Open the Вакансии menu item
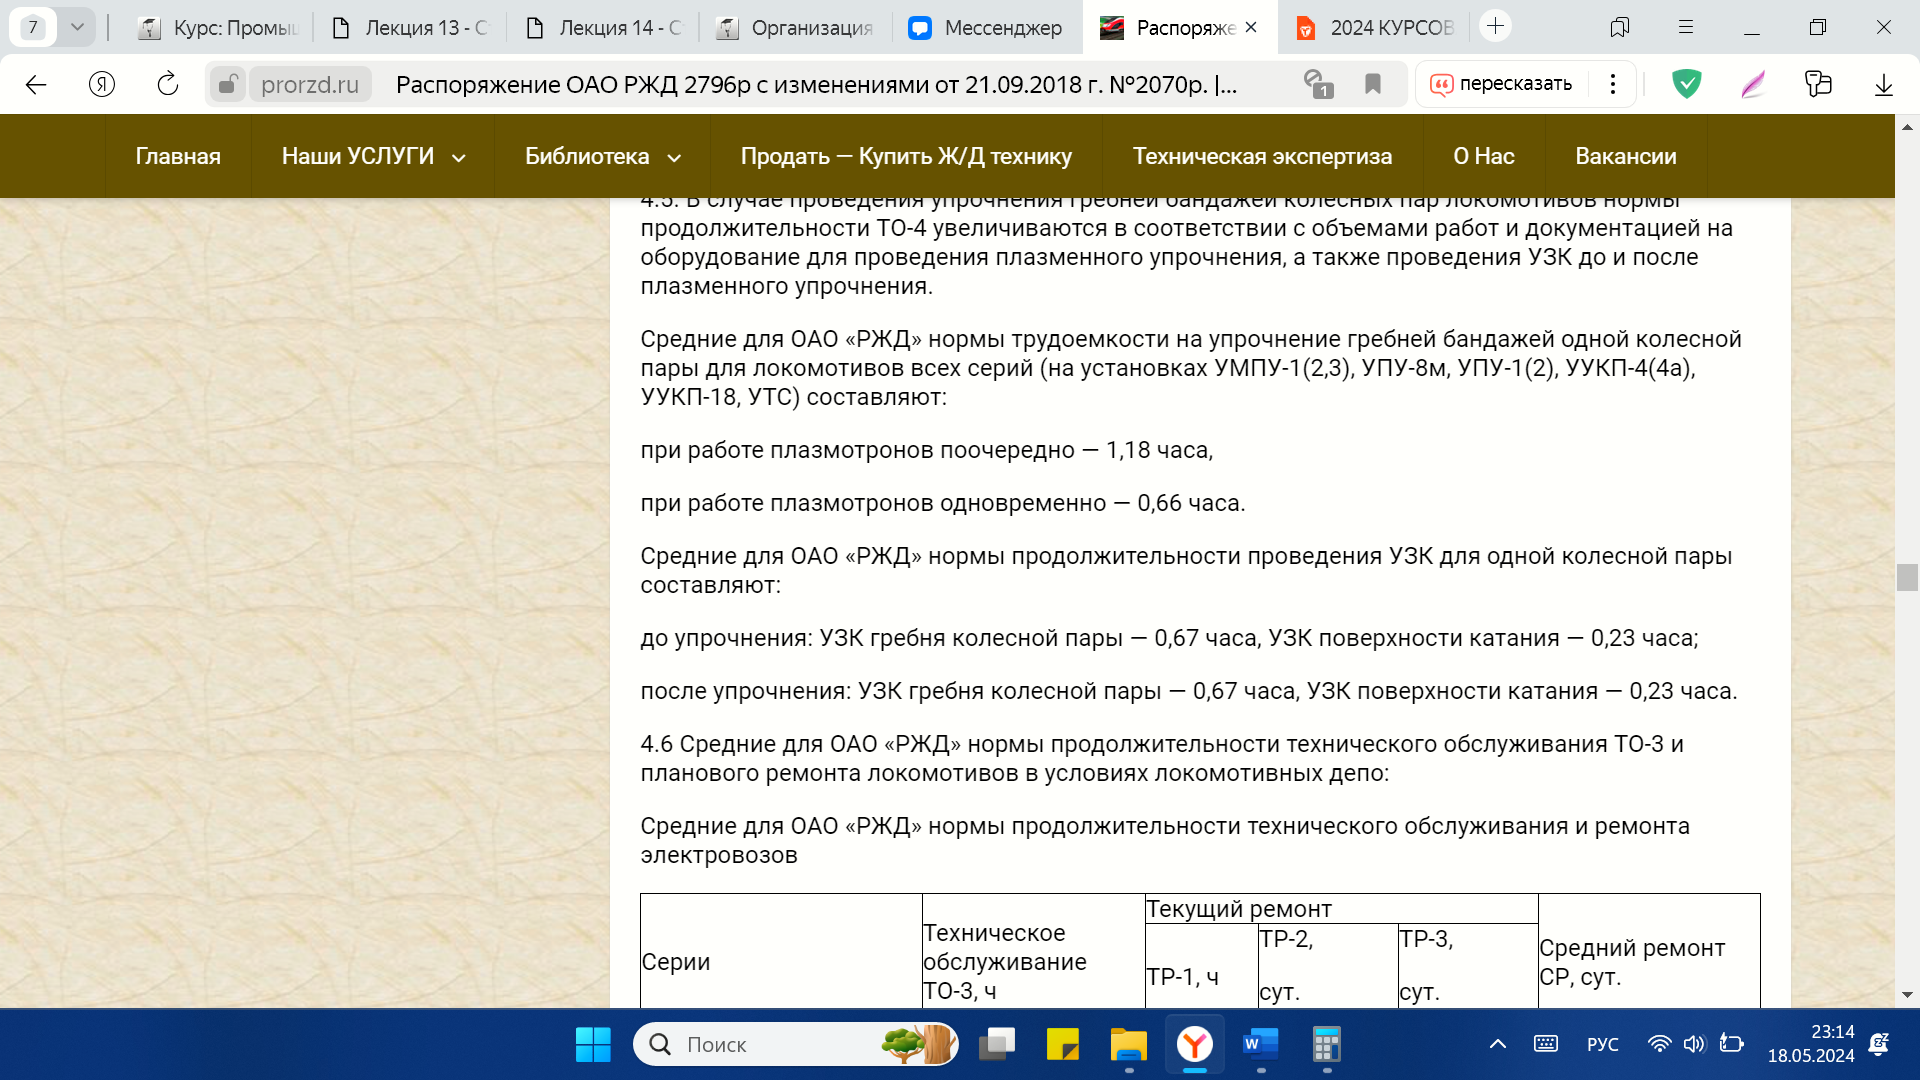Image resolution: width=1920 pixels, height=1080 pixels. coord(1626,156)
